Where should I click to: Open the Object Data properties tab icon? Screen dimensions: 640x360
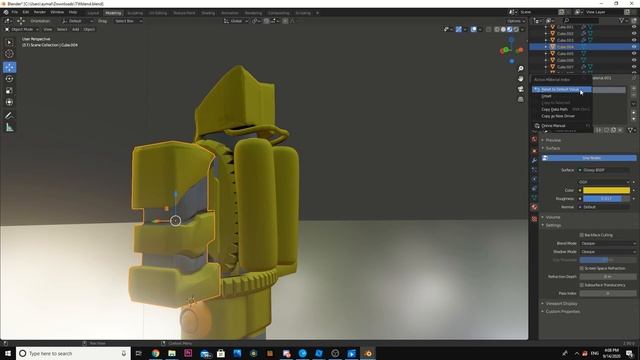[x=534, y=198]
